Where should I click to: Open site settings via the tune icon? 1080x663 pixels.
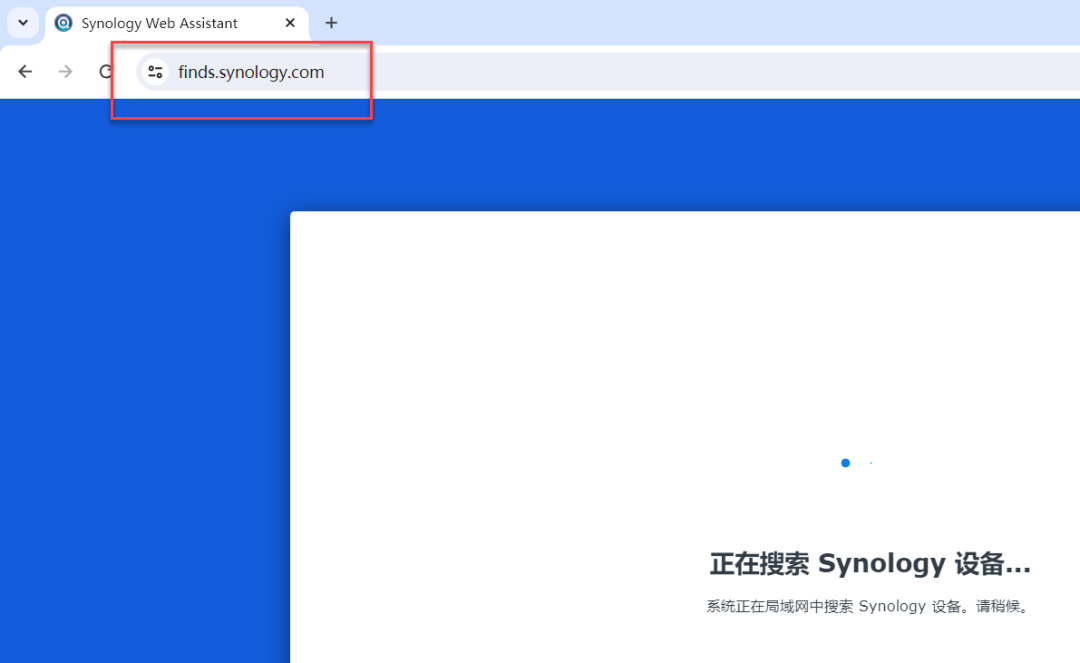click(x=155, y=71)
